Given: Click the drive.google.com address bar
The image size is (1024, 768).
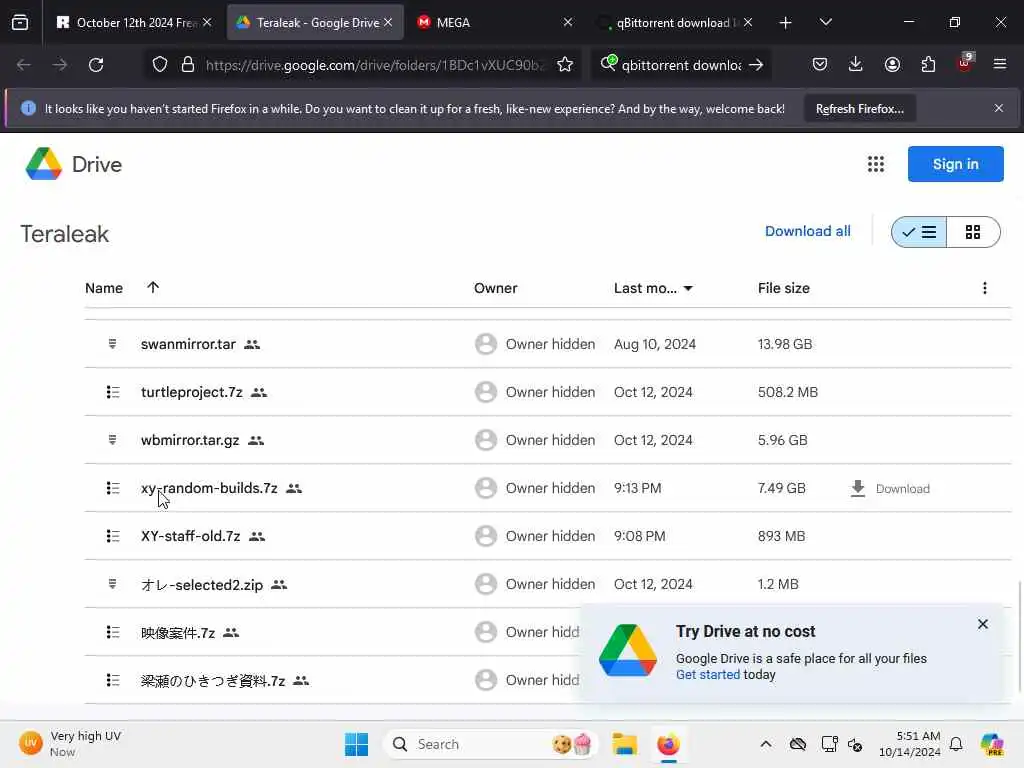Looking at the screenshot, I should (x=374, y=65).
